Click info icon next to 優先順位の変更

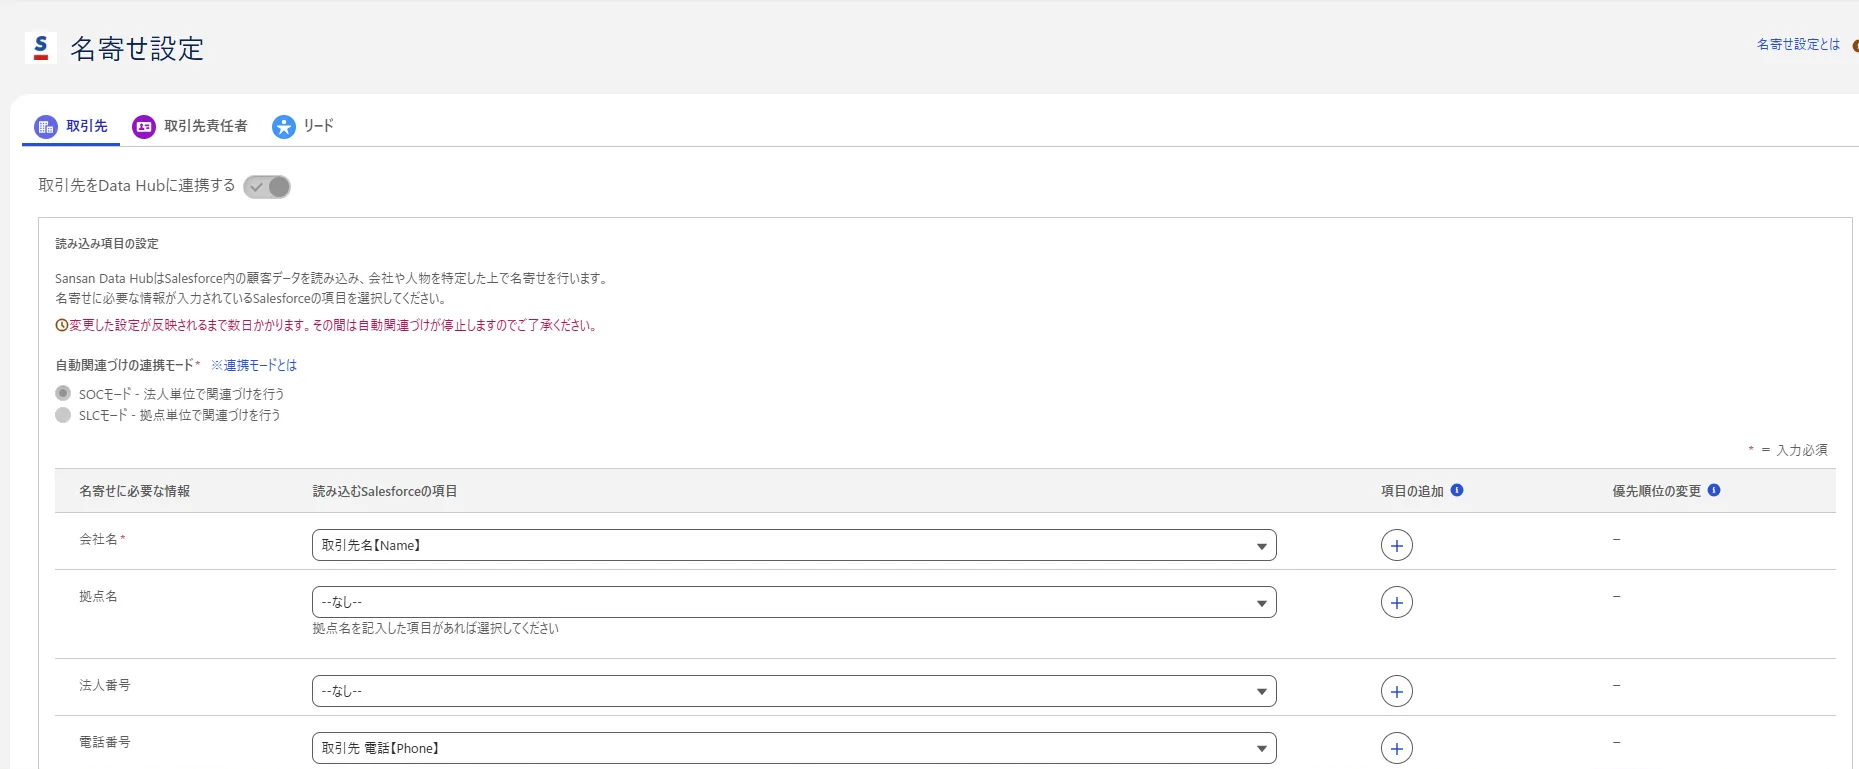(1714, 490)
